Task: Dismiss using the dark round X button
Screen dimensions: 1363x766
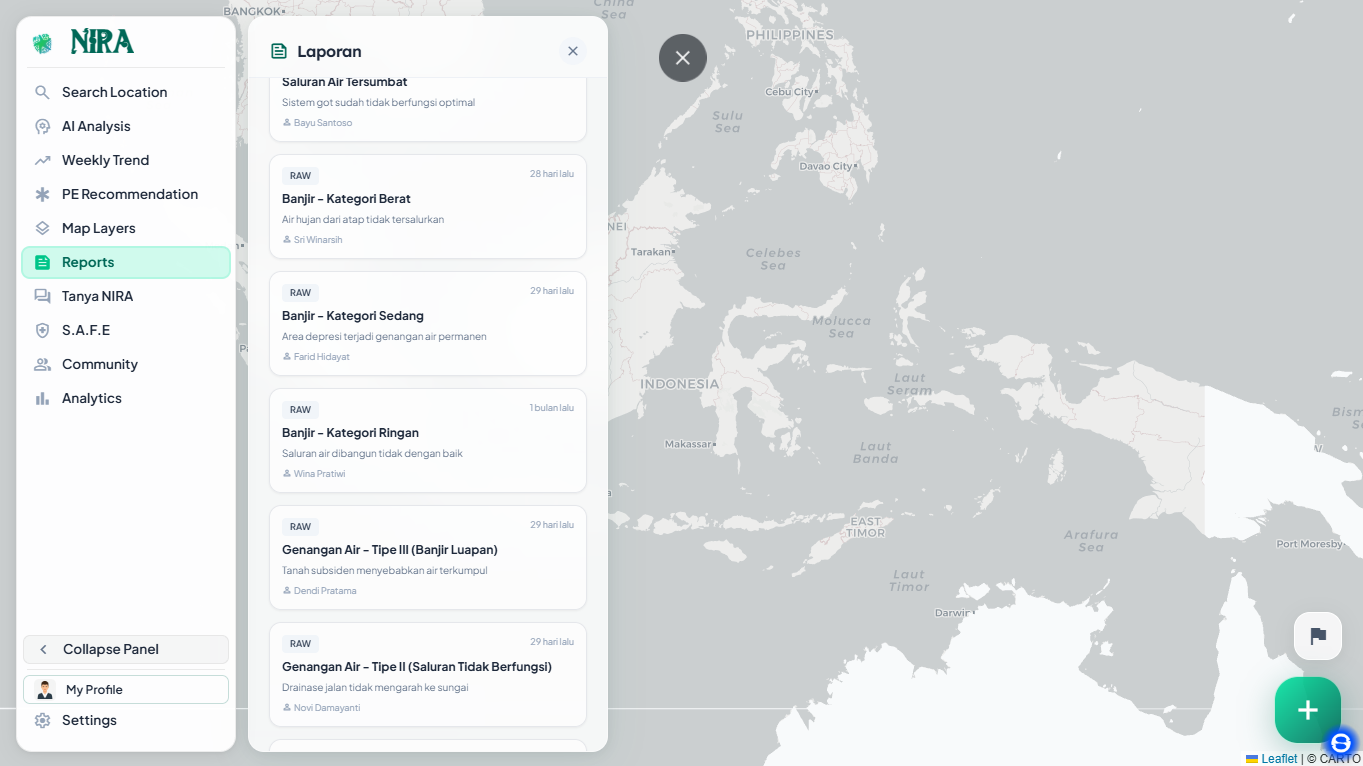Action: coord(683,58)
